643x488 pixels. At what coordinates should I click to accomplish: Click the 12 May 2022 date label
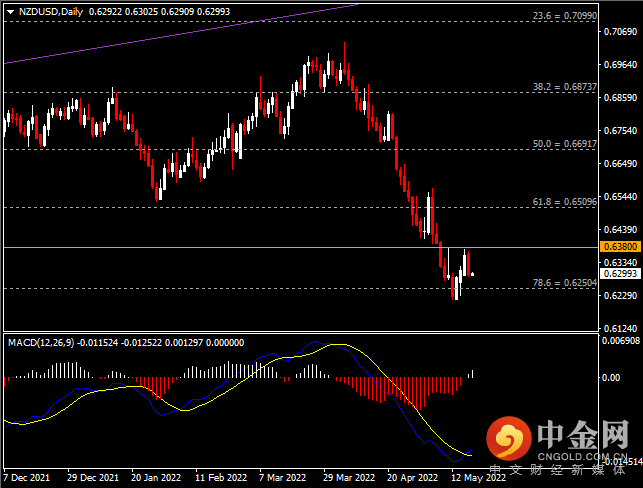(478, 478)
